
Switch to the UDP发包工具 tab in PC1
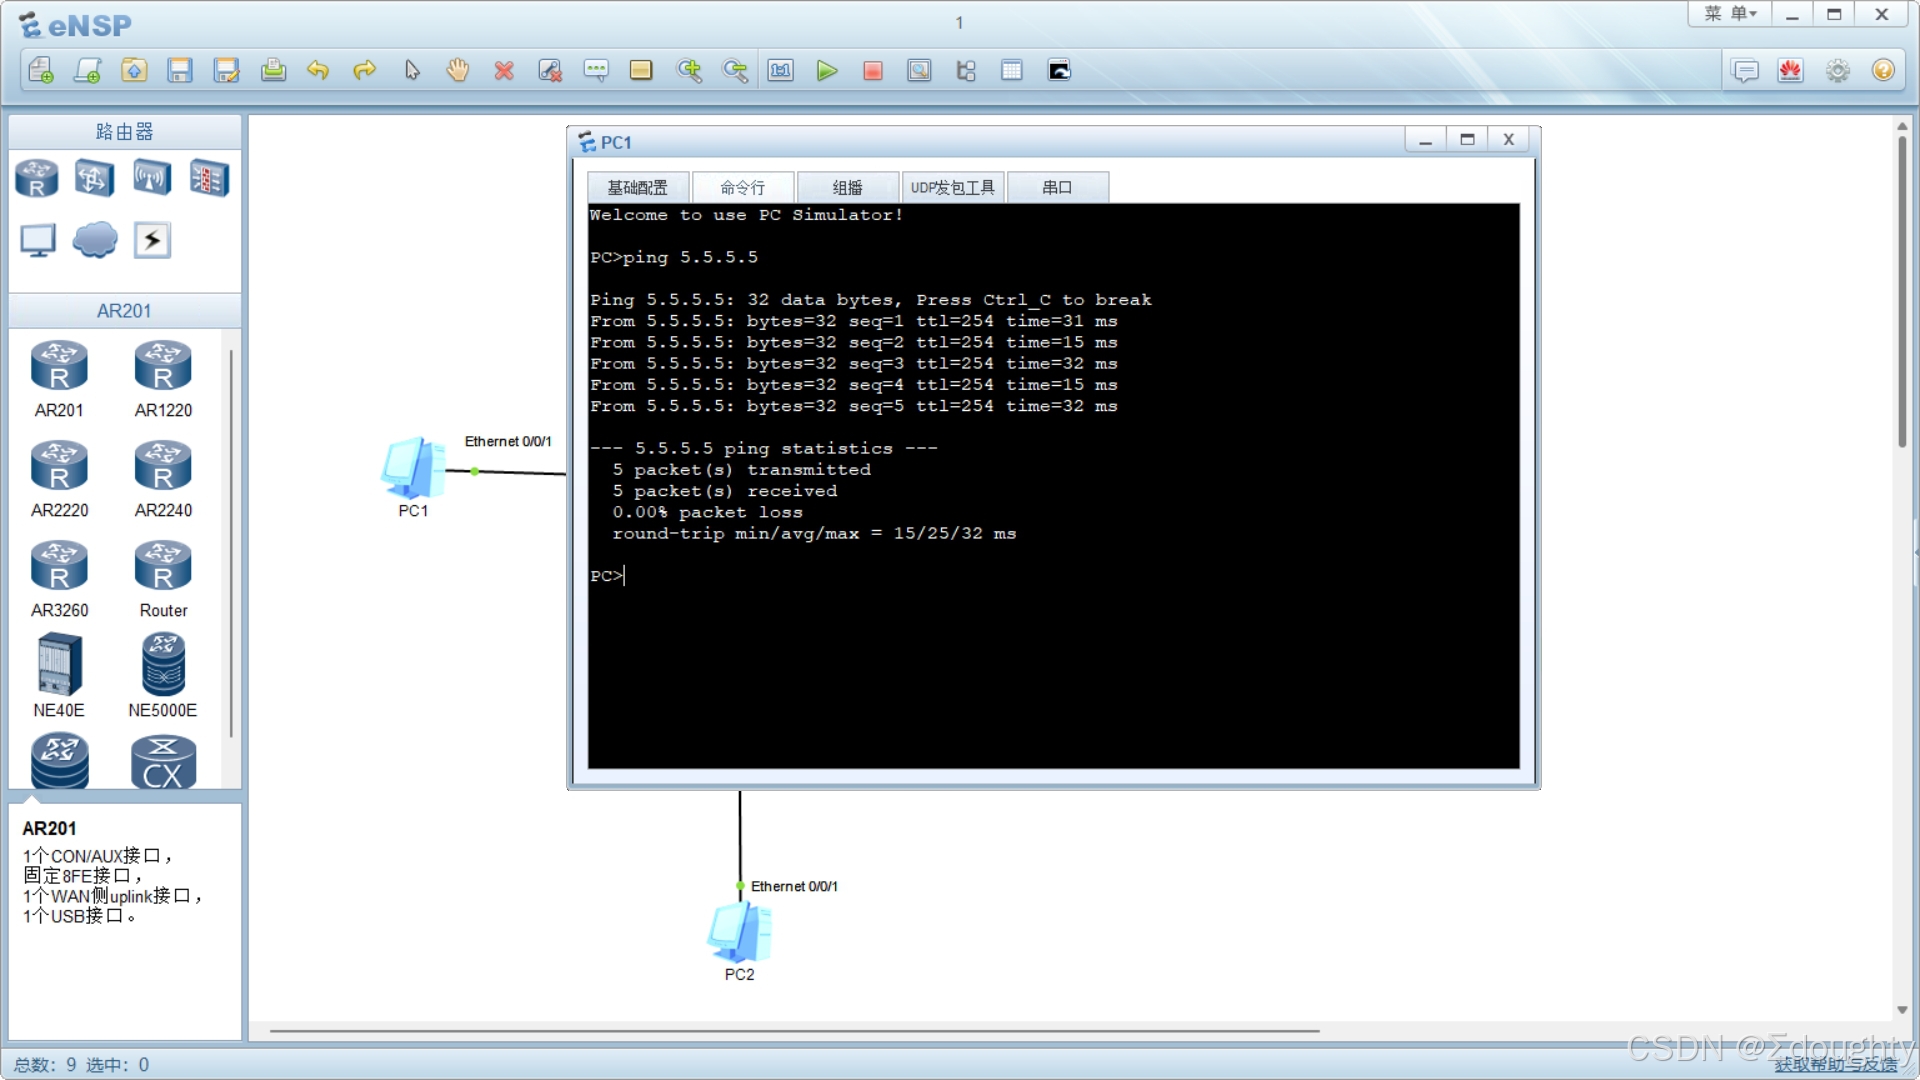pos(953,187)
